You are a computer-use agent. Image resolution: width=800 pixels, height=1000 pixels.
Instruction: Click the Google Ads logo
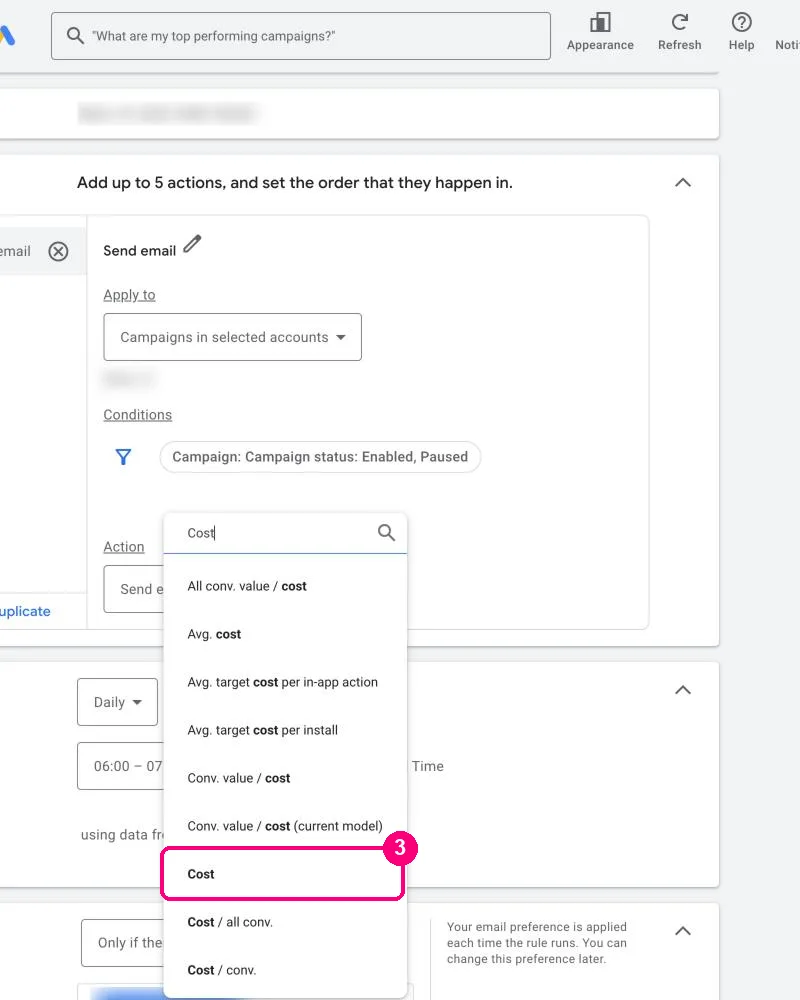(7, 35)
